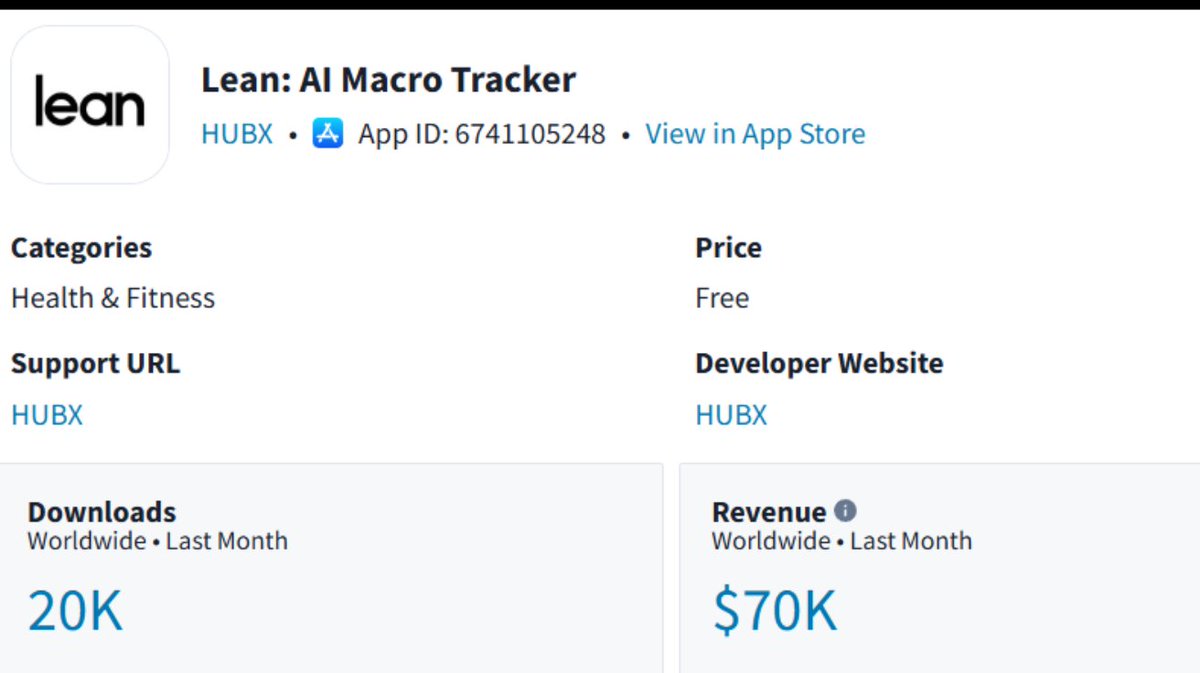1200x673 pixels.
Task: Click the 20K downloads figure
Action: click(x=75, y=611)
